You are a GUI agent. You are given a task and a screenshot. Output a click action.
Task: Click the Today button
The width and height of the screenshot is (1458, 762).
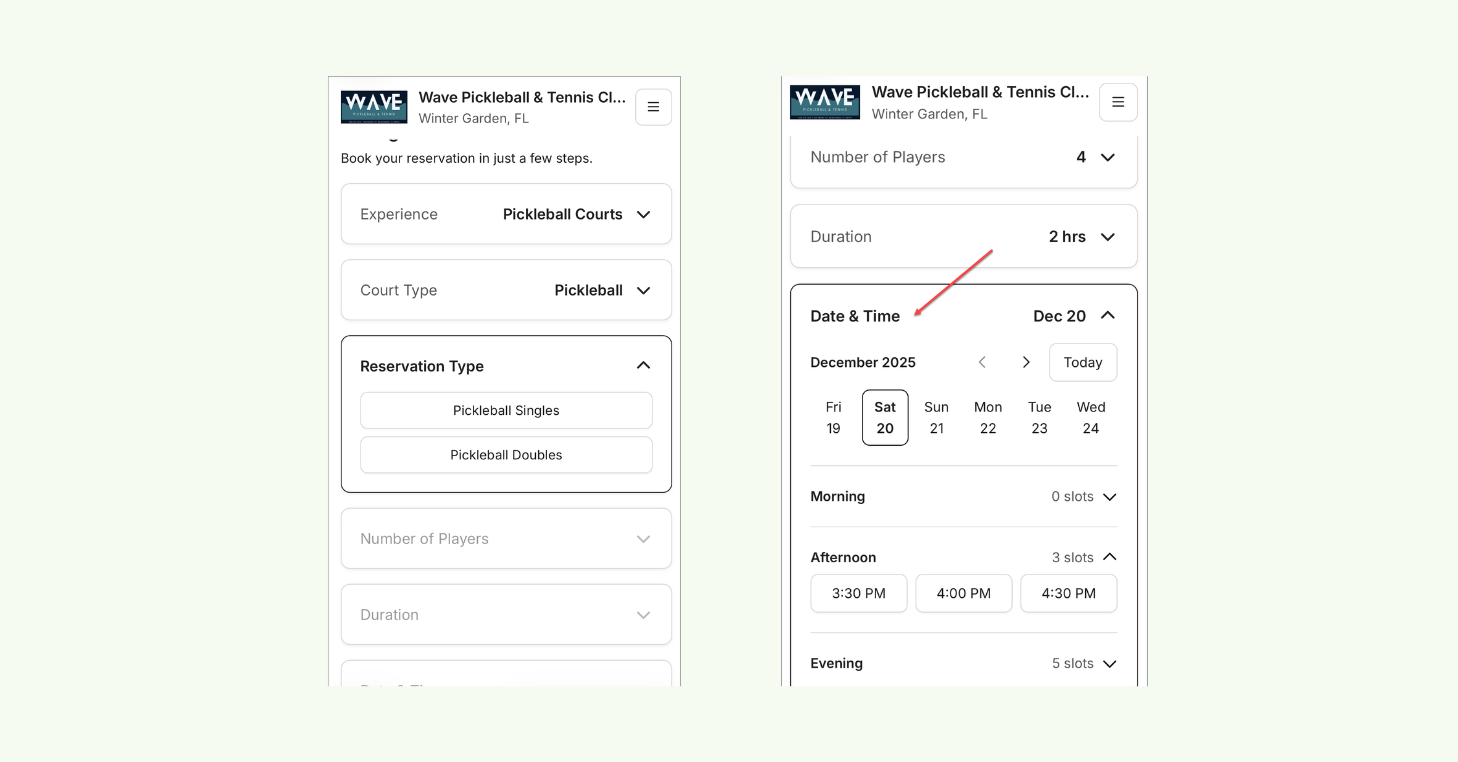click(1082, 362)
